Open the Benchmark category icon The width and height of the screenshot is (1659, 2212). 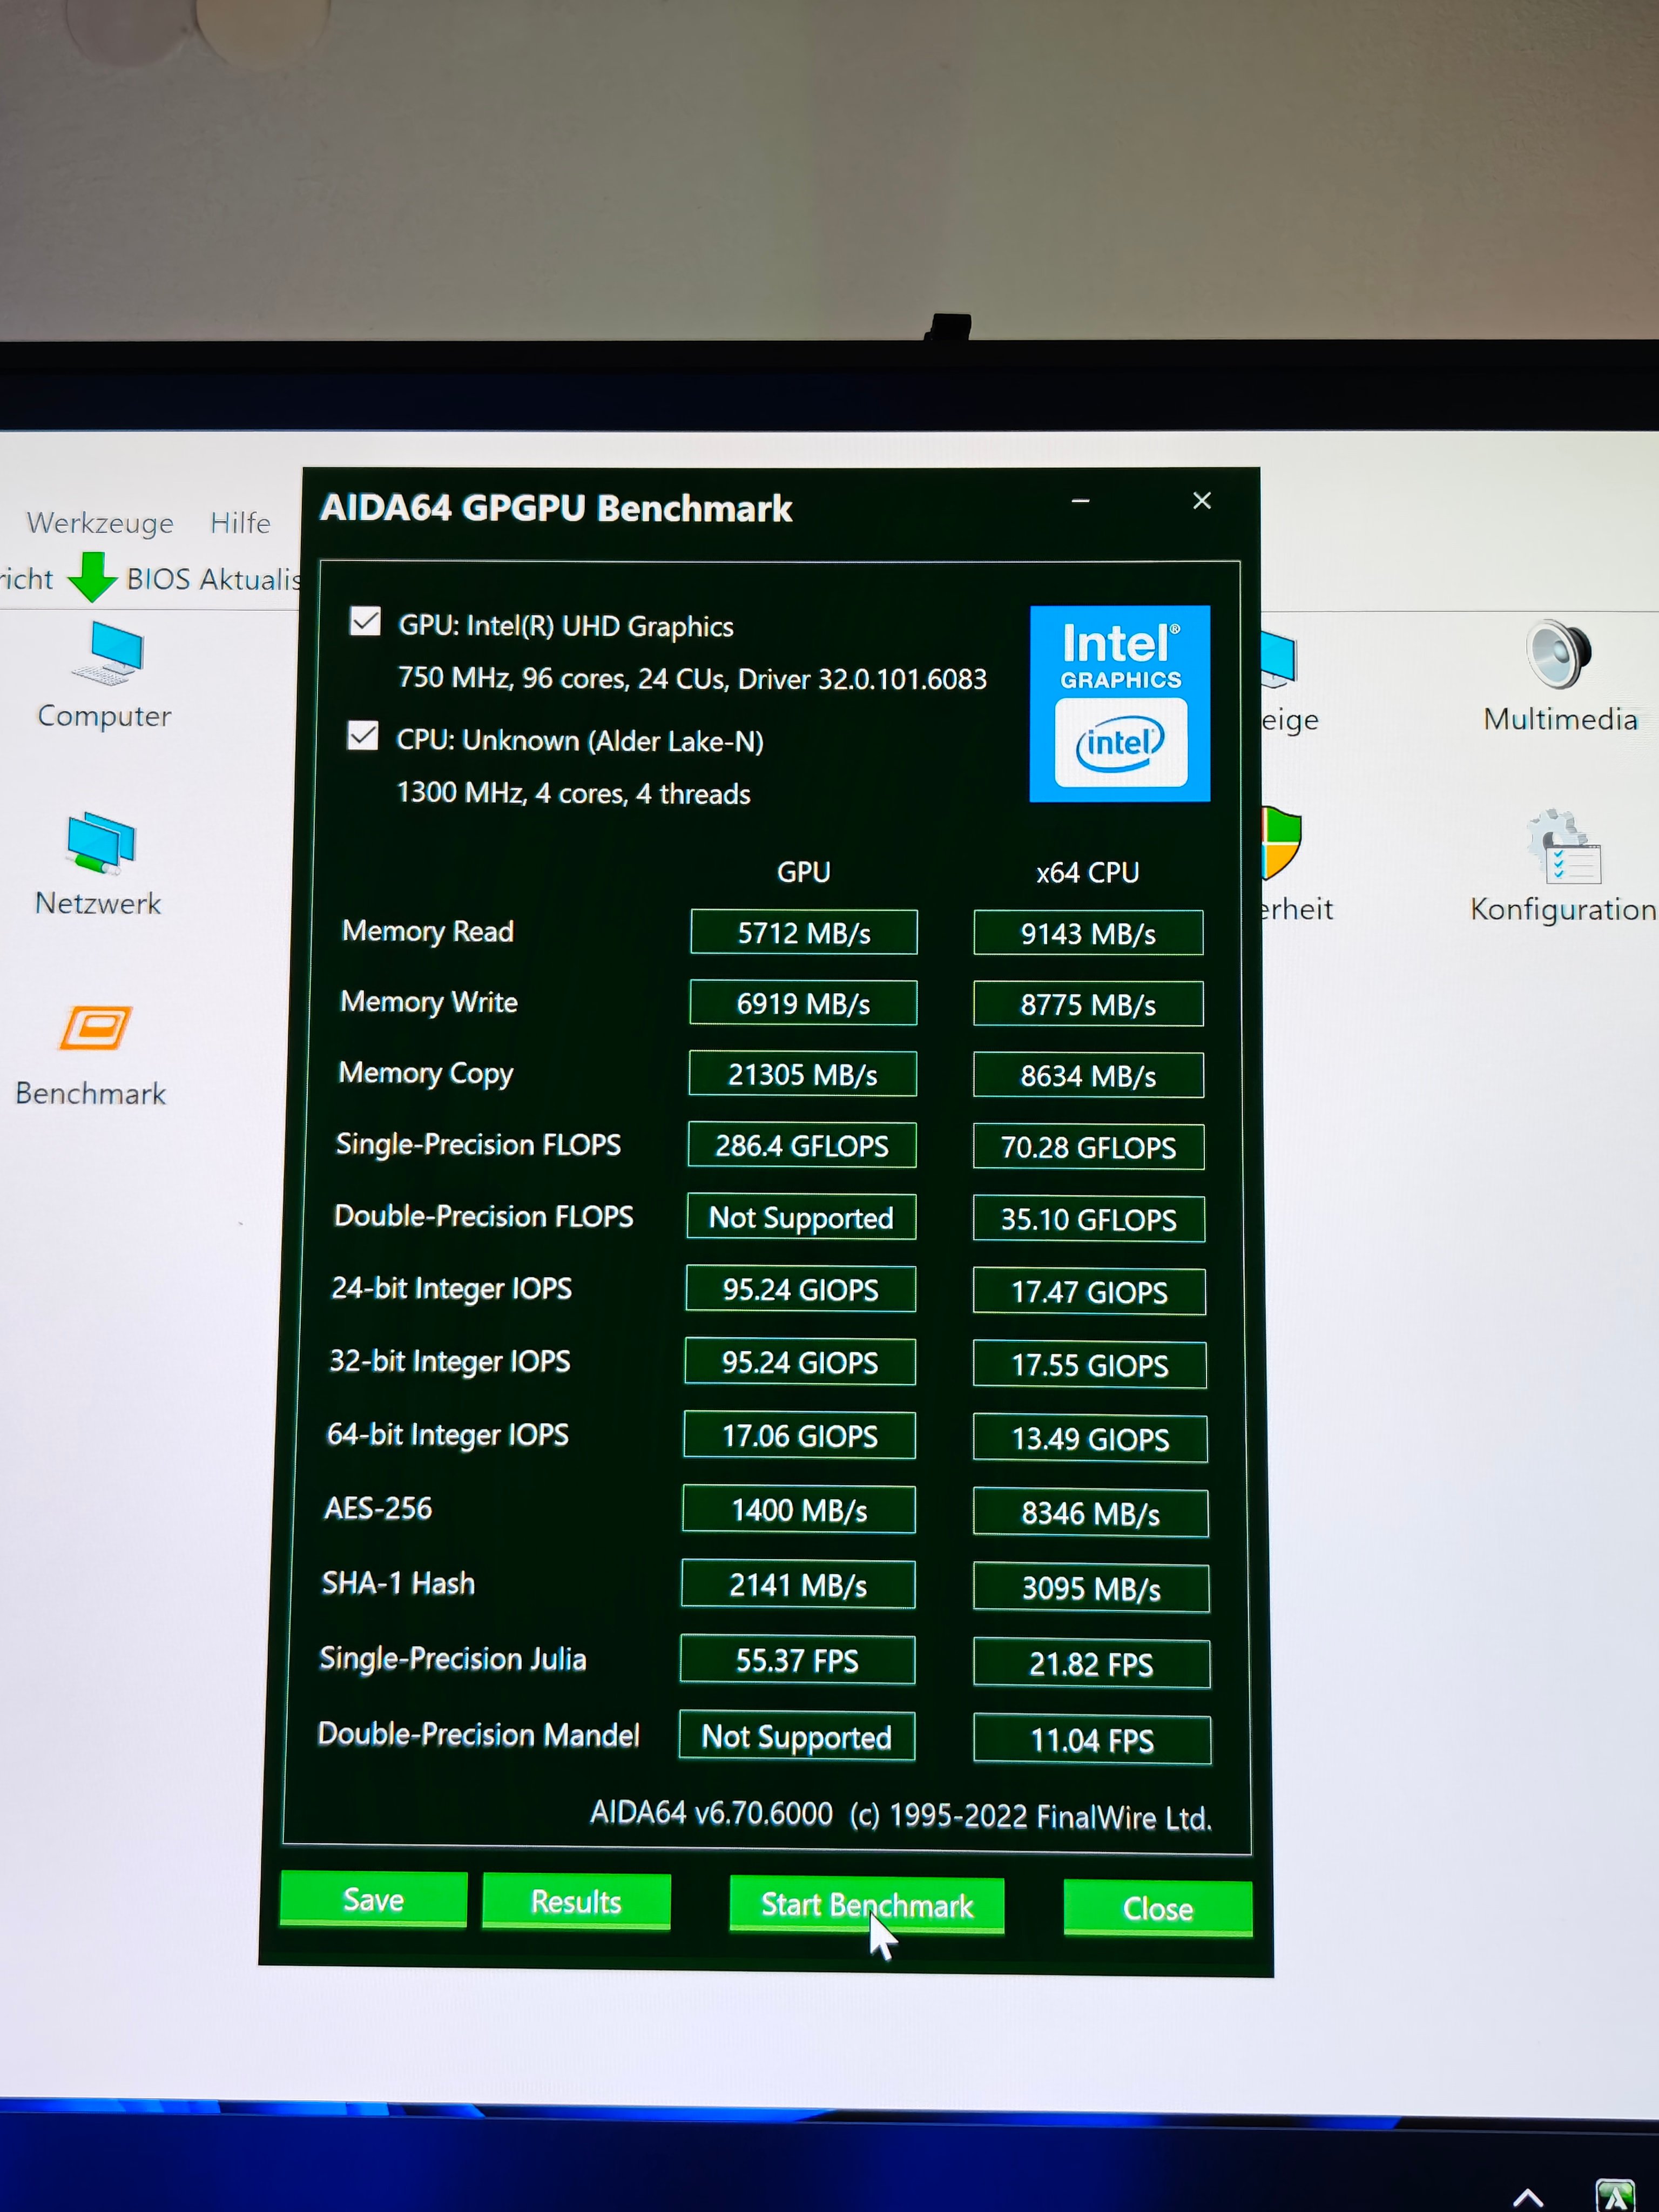pyautogui.click(x=96, y=1028)
